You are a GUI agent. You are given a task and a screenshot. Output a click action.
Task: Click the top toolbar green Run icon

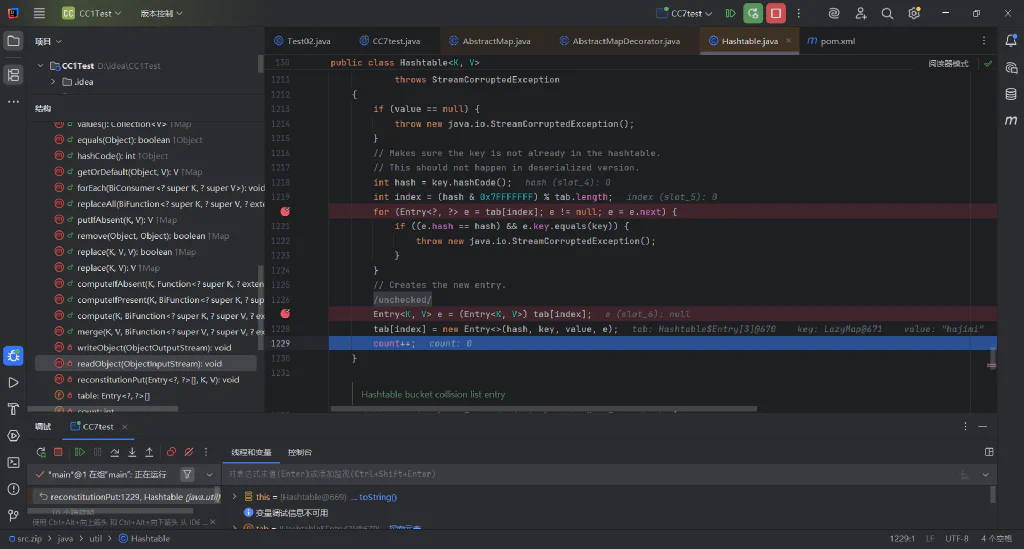(731, 13)
